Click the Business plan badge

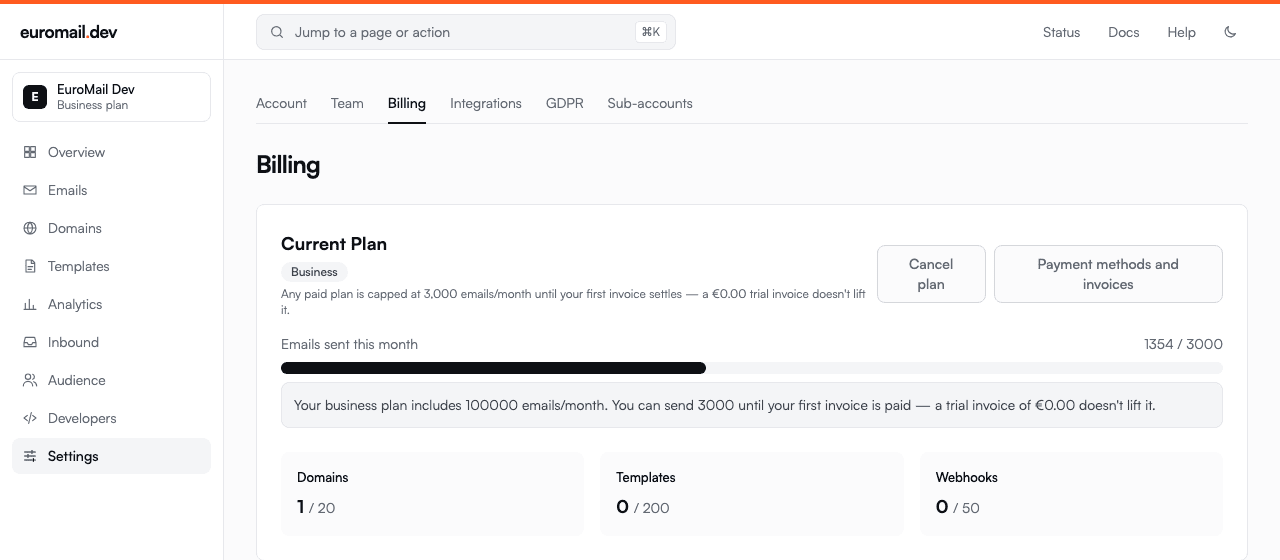pos(314,272)
